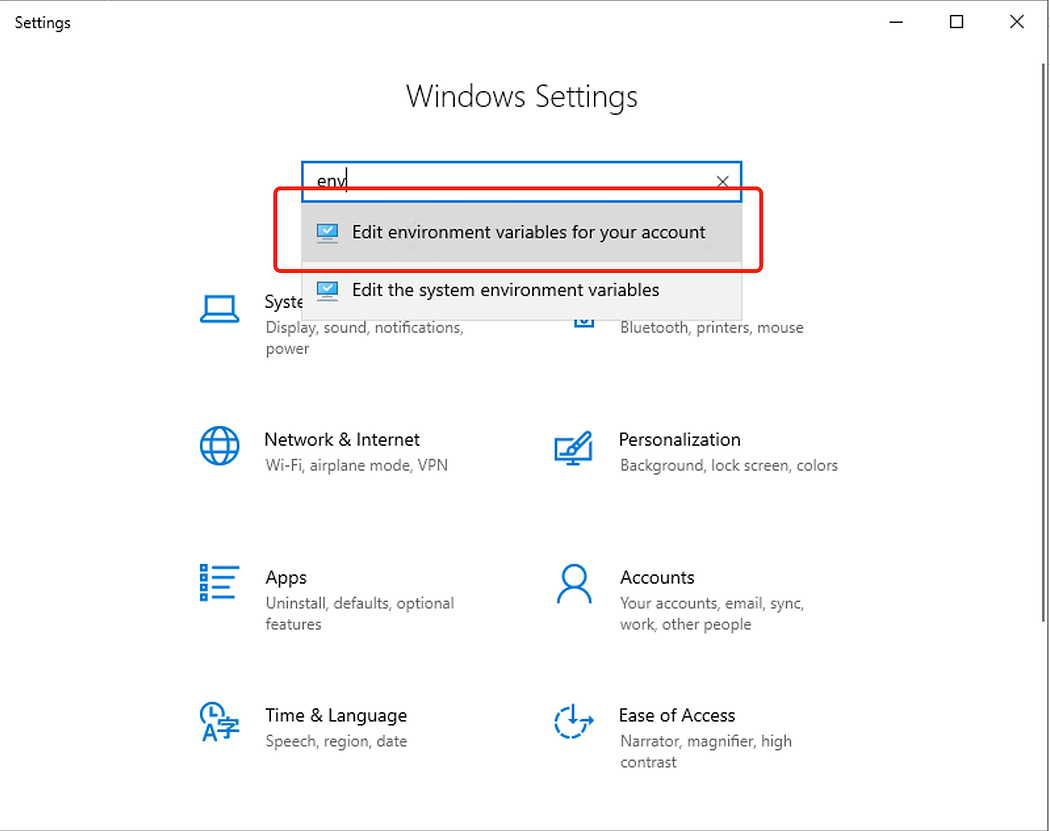Viewport: 1050px width, 831px height.
Task: Click 'Background, lock screen, colors' text
Action: pos(729,465)
